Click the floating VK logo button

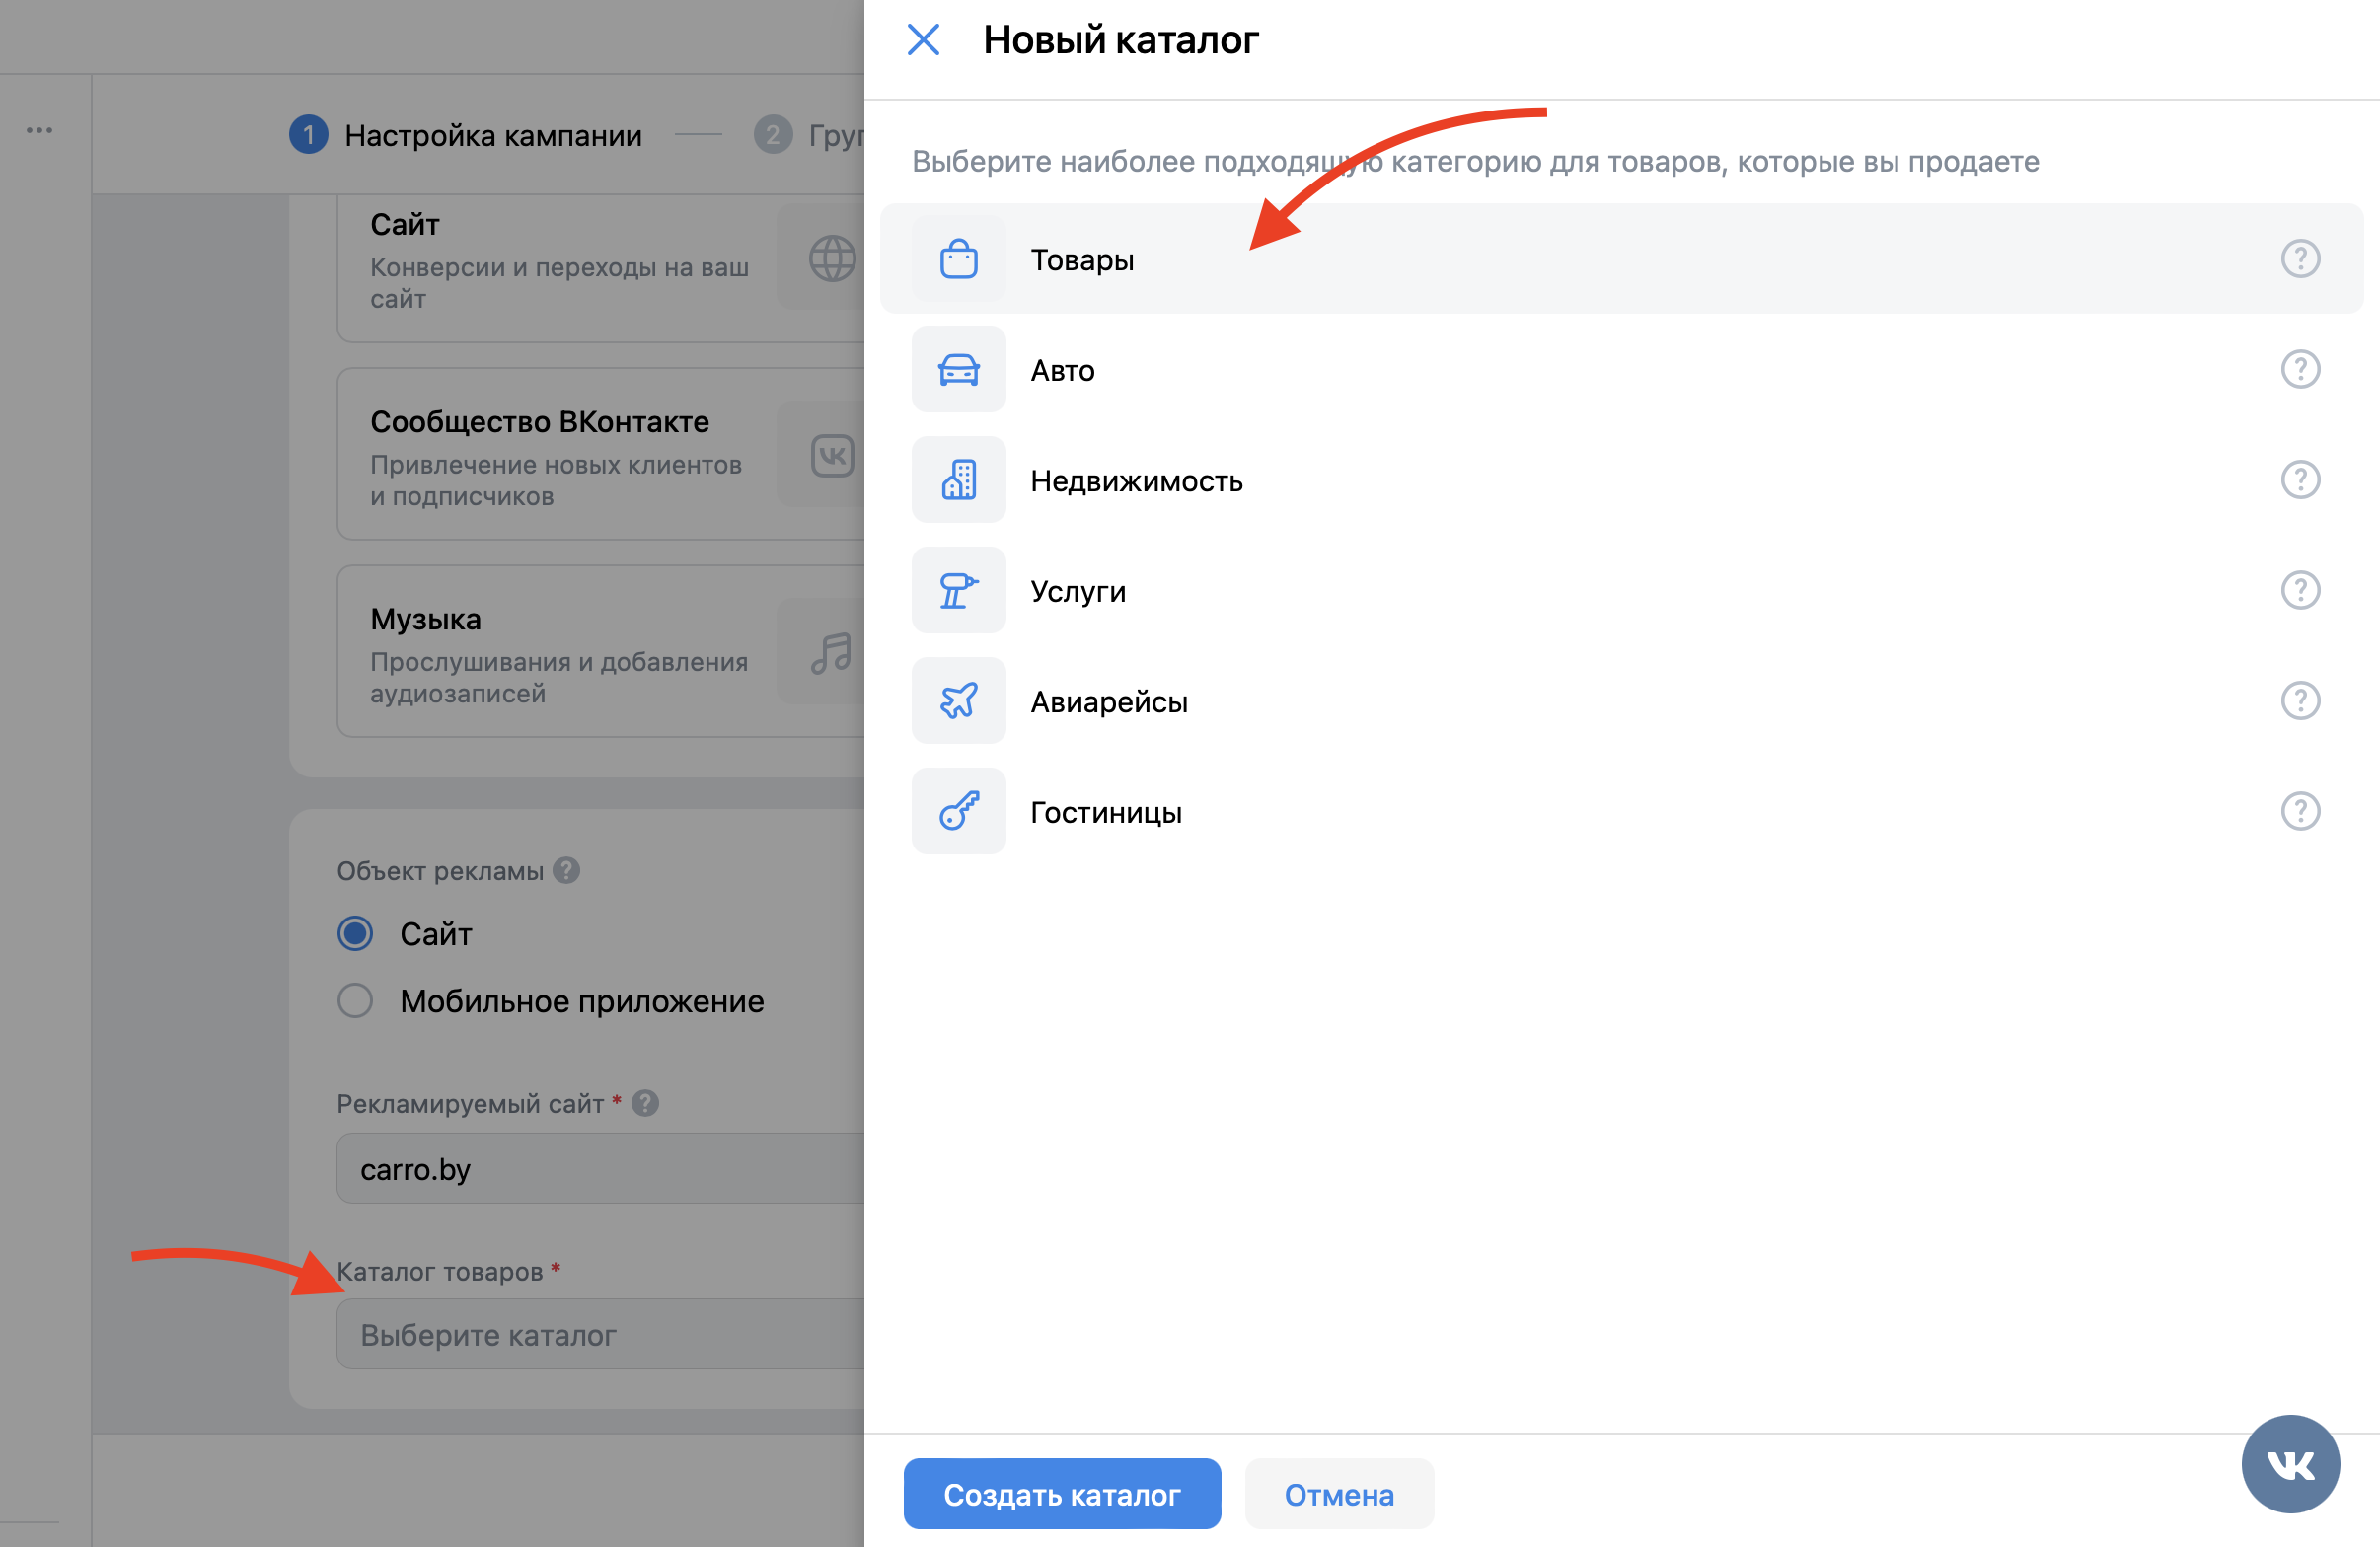tap(2289, 1463)
